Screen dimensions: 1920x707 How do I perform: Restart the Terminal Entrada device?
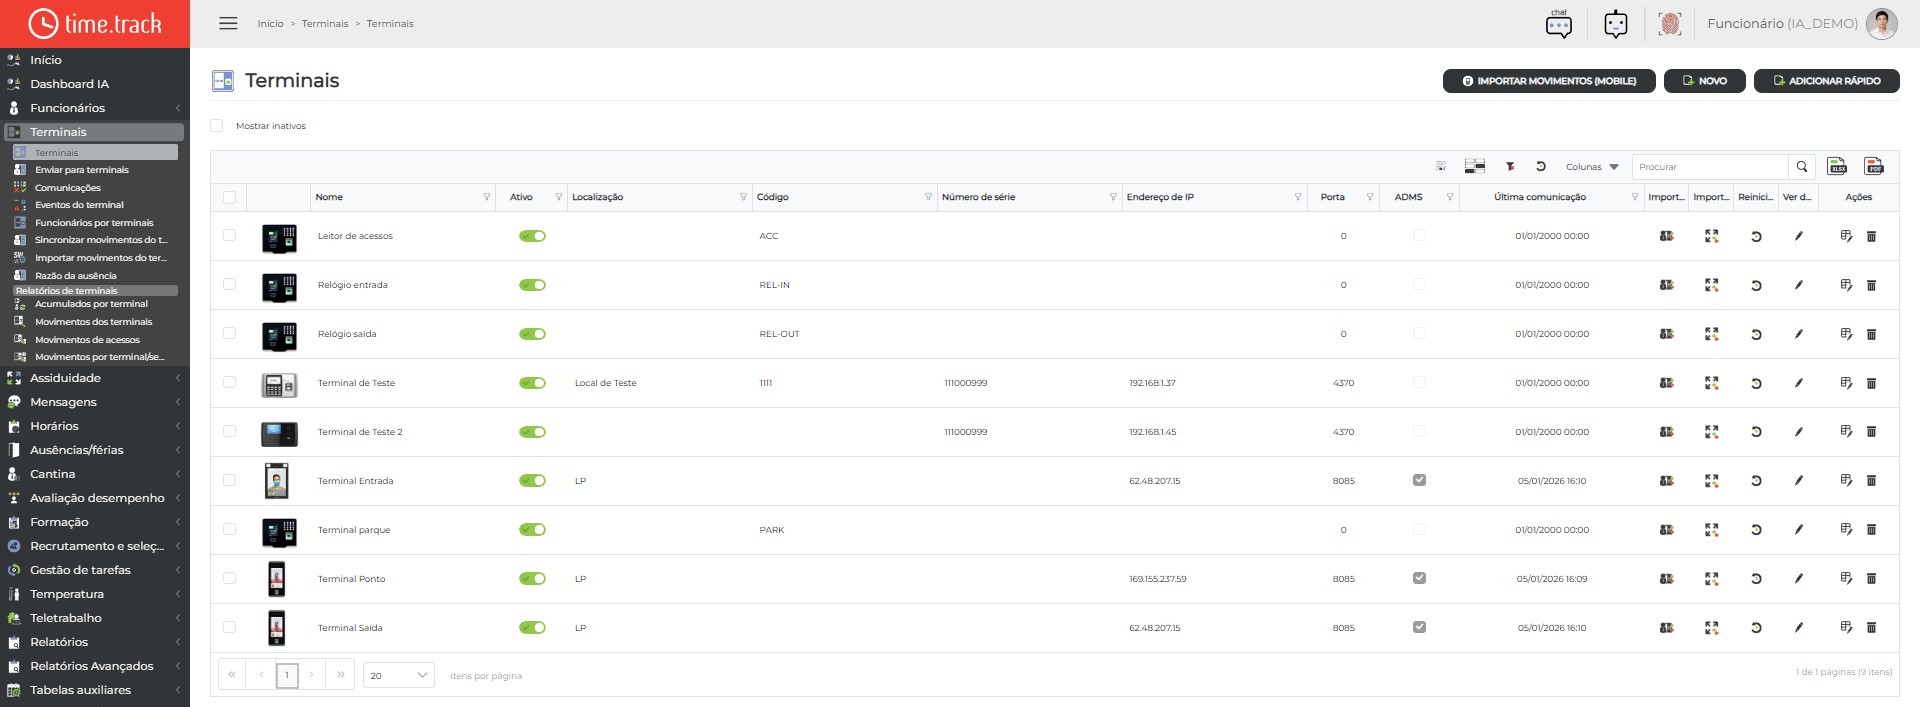click(1756, 482)
